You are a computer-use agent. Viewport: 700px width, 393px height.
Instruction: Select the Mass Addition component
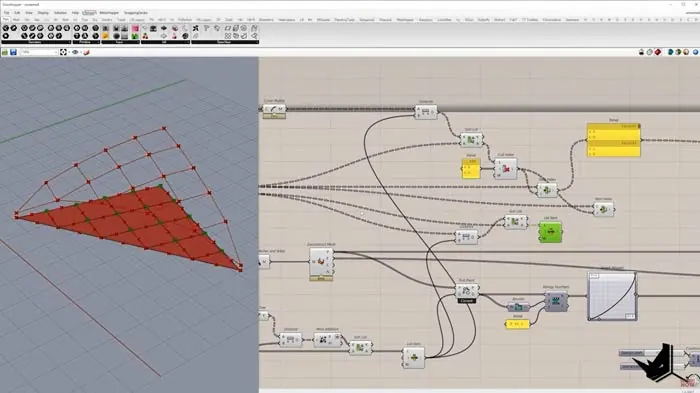(x=328, y=340)
